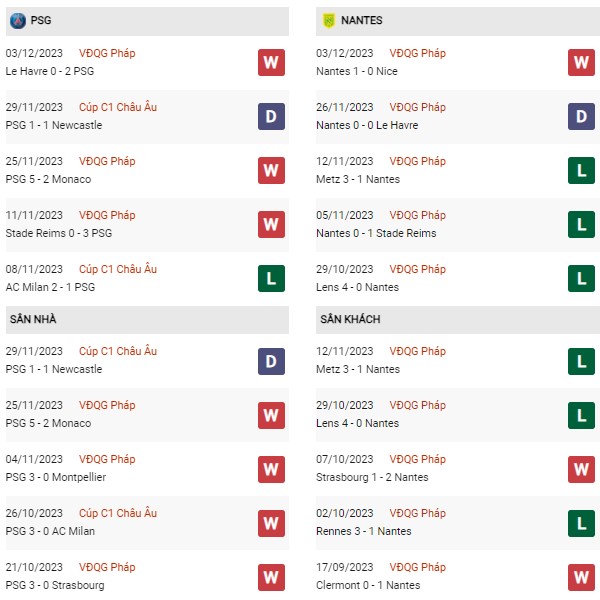The image size is (600, 600).
Task: Click W badge for PSG 3-0 Strasbourg
Action: 271,577
